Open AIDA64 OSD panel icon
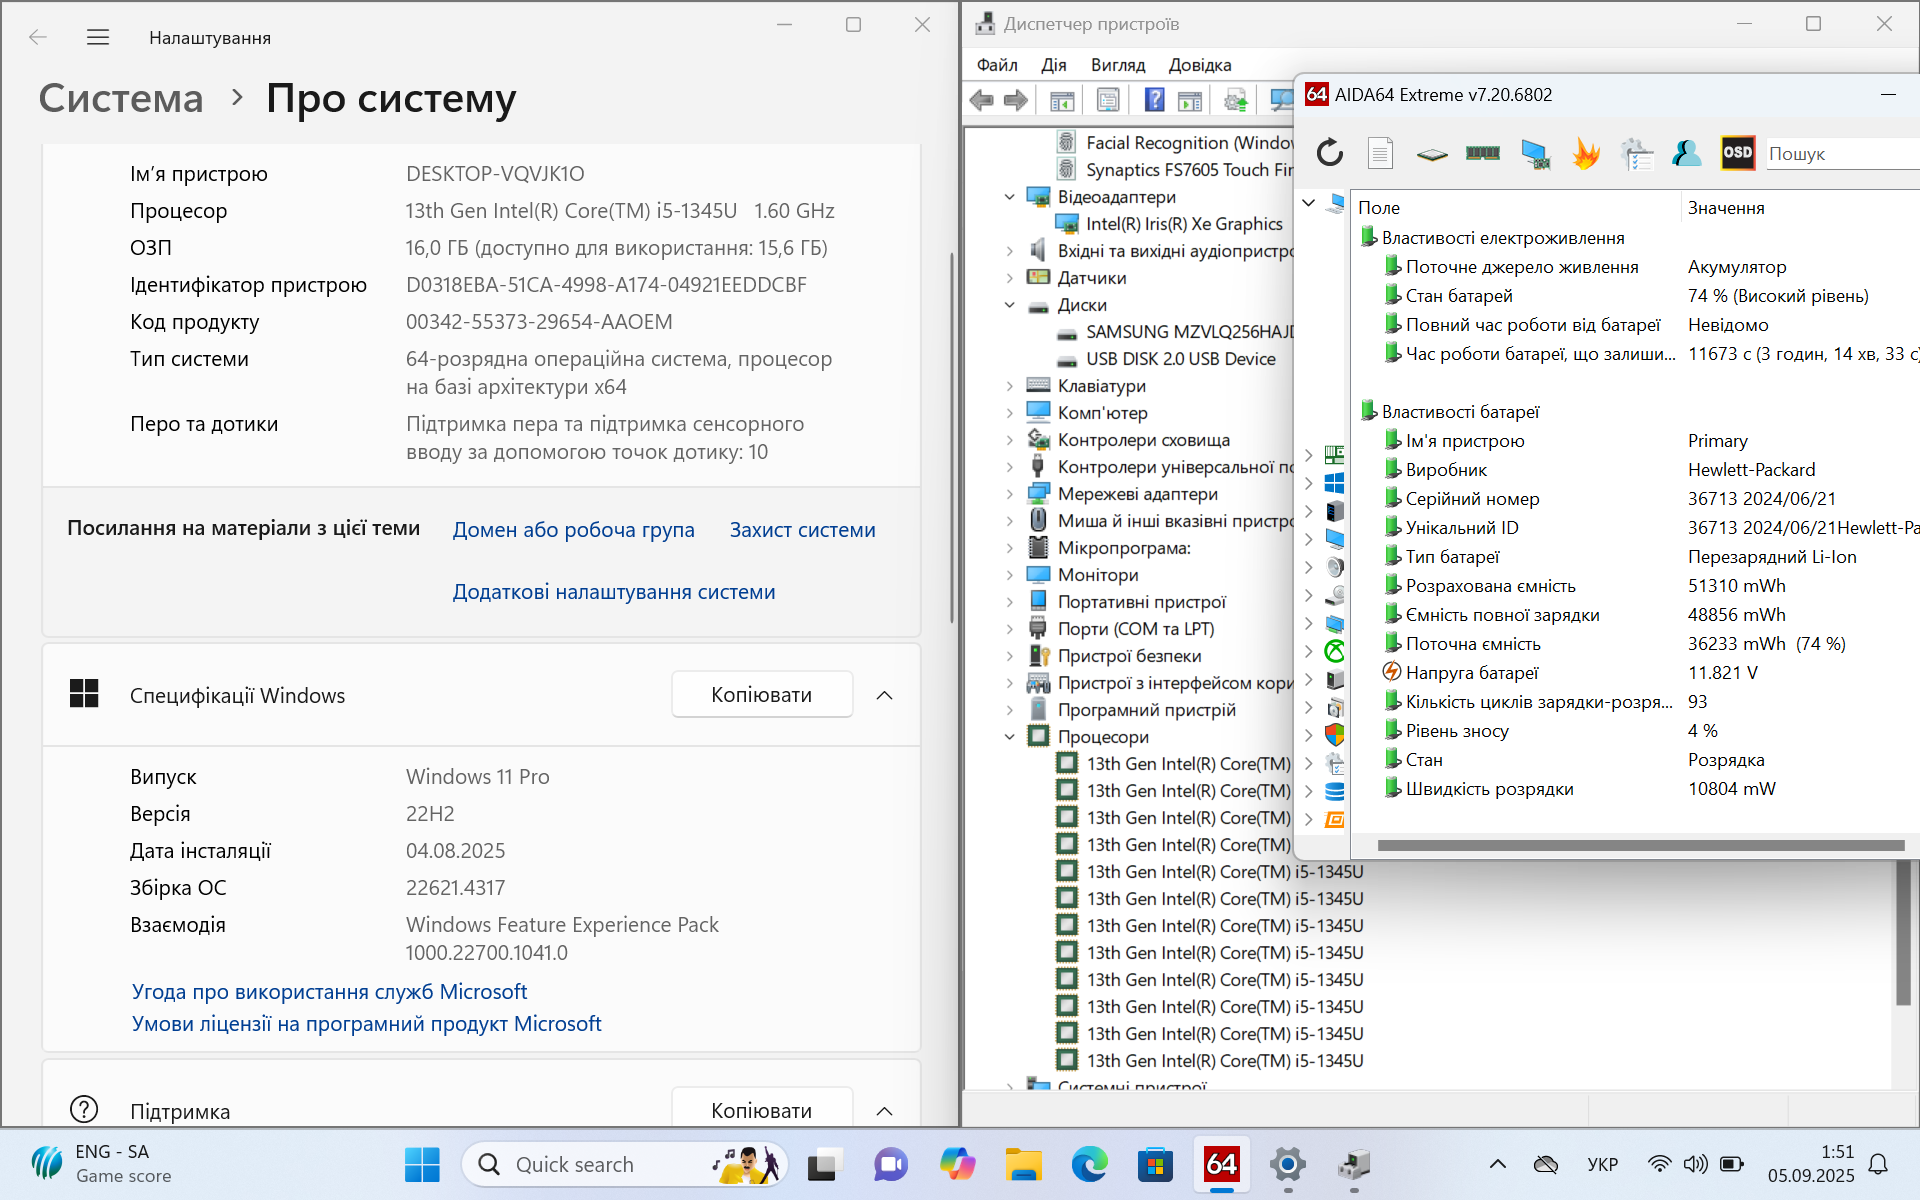This screenshot has height=1200, width=1920. point(1738,153)
